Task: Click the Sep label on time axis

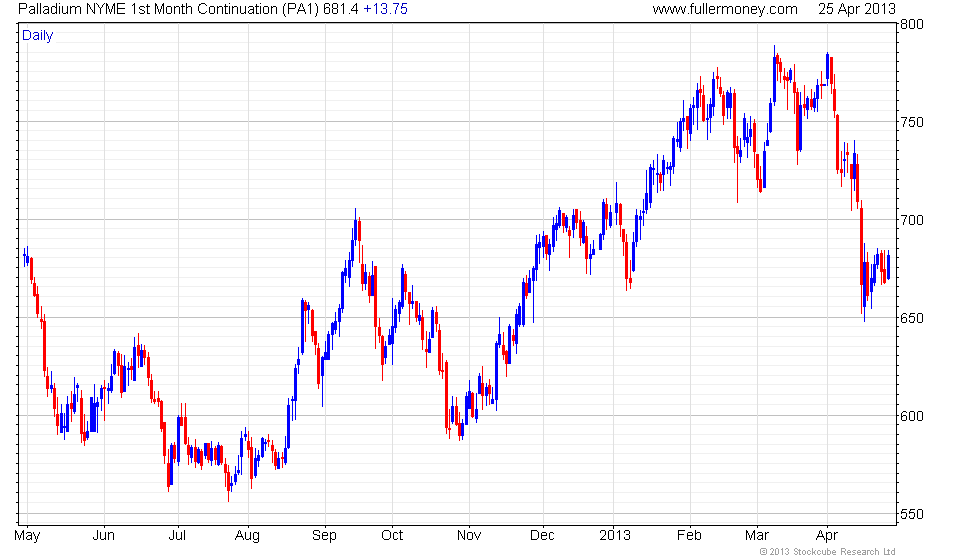Action: tap(324, 536)
